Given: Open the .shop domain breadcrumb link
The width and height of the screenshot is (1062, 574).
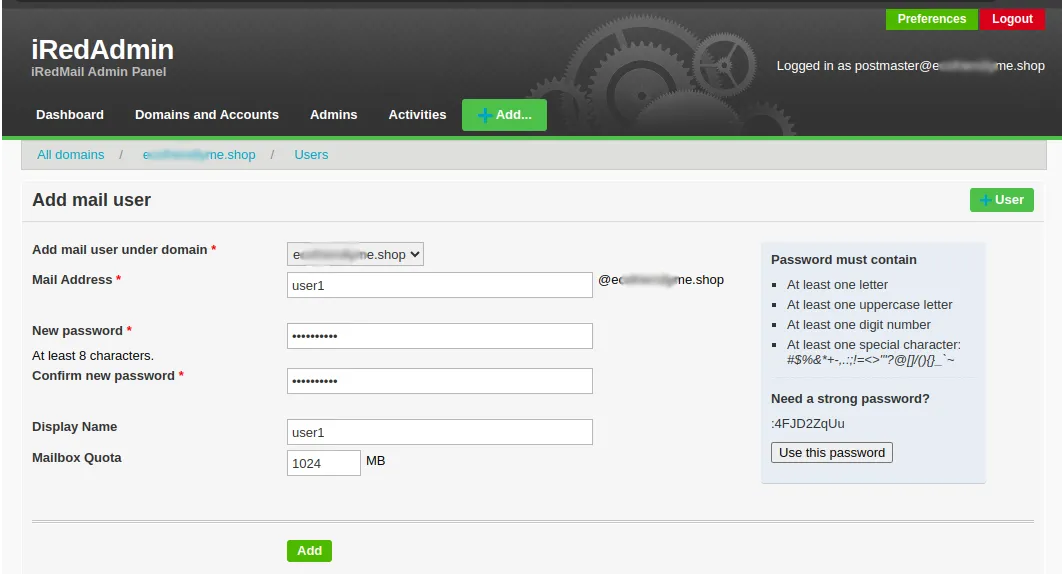Looking at the screenshot, I should point(199,155).
